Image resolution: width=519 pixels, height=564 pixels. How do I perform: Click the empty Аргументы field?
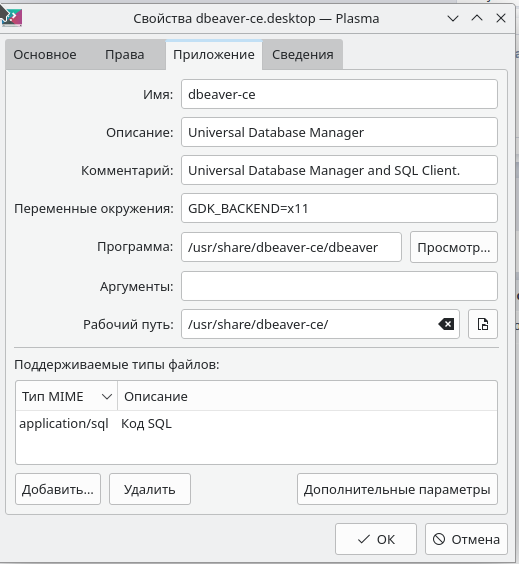[x=339, y=286]
